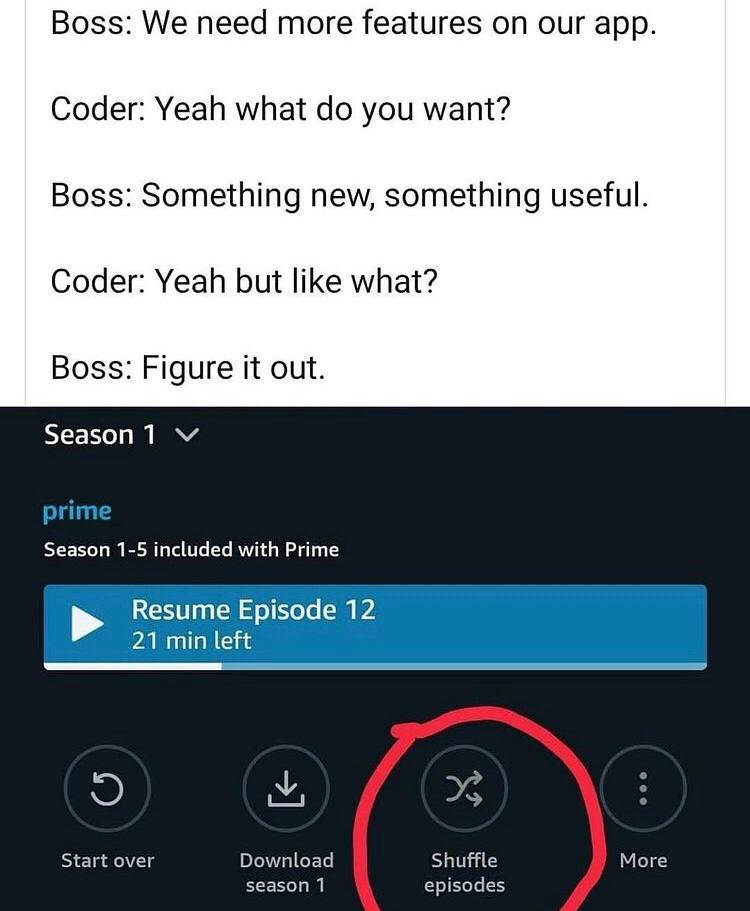Tap the Download season 1 arrow icon
The height and width of the screenshot is (911, 750).
[285, 790]
